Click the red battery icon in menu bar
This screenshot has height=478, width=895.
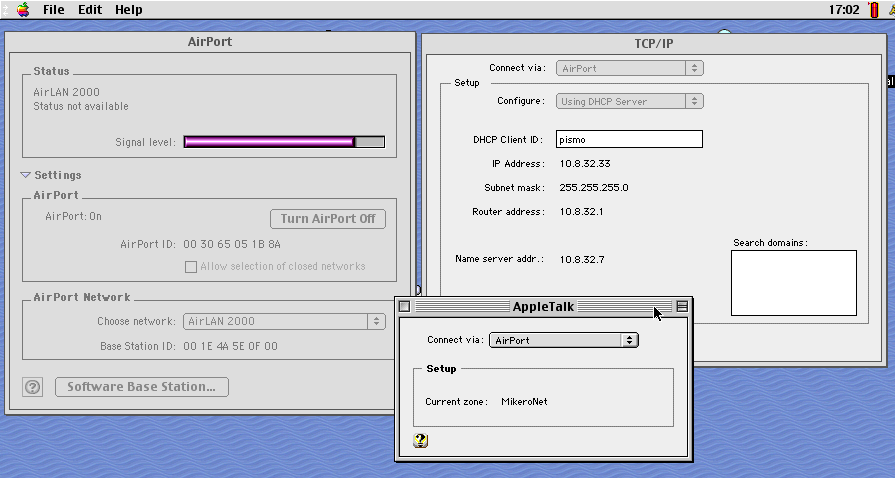pyautogui.click(x=872, y=10)
